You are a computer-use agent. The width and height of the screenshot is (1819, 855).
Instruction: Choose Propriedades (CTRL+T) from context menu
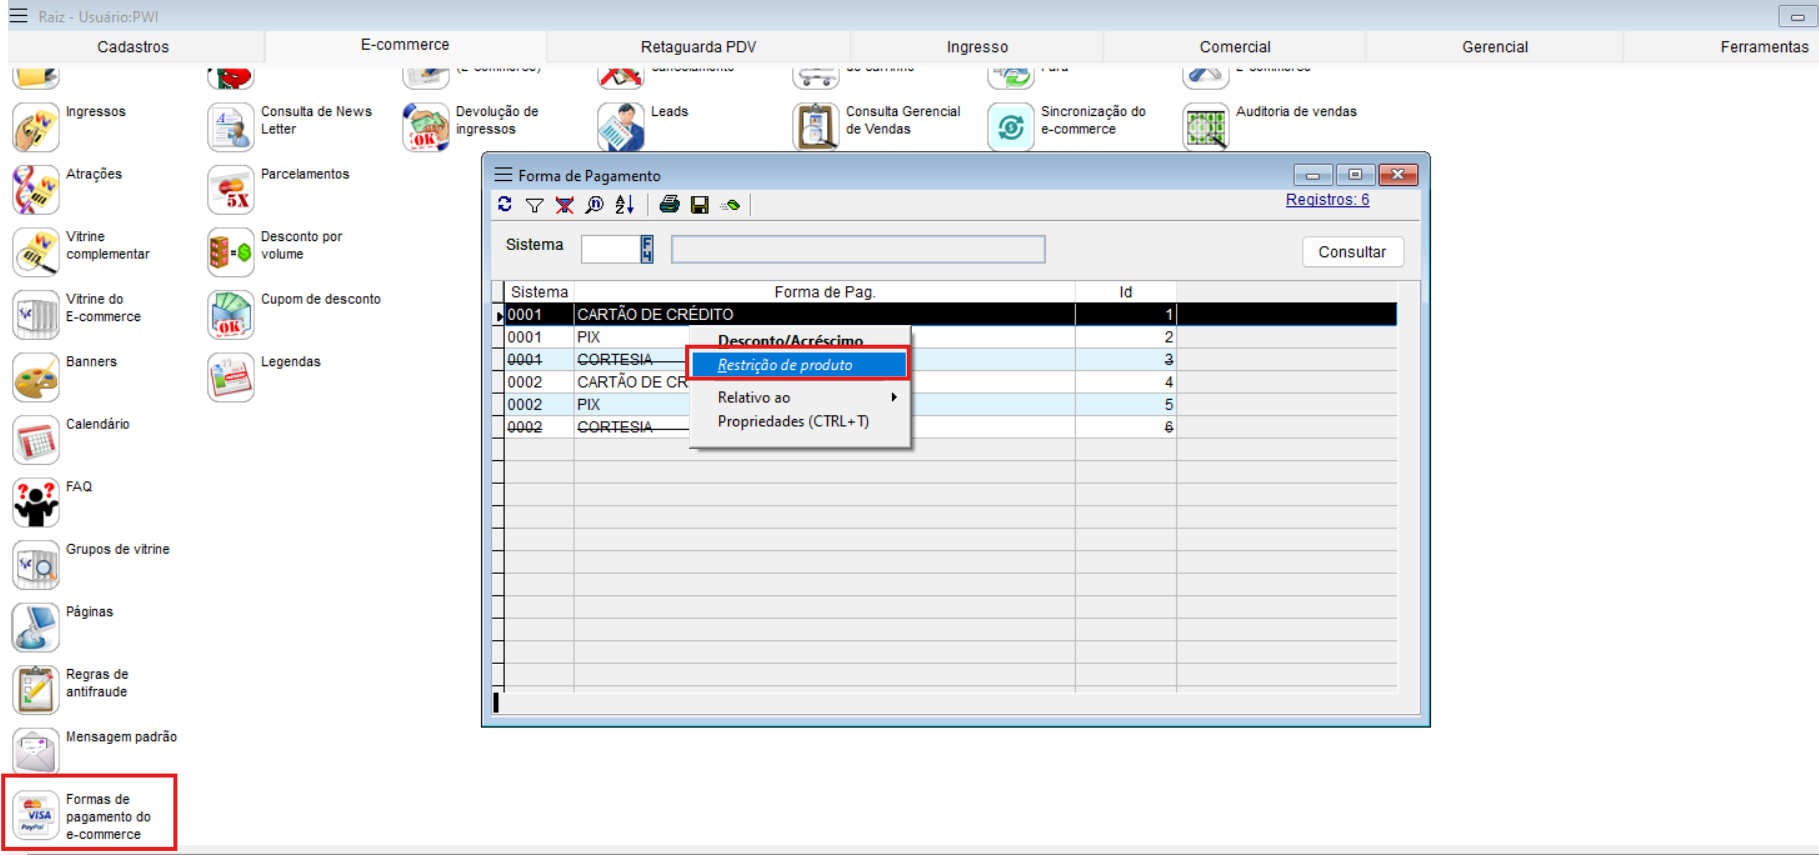[x=793, y=422]
